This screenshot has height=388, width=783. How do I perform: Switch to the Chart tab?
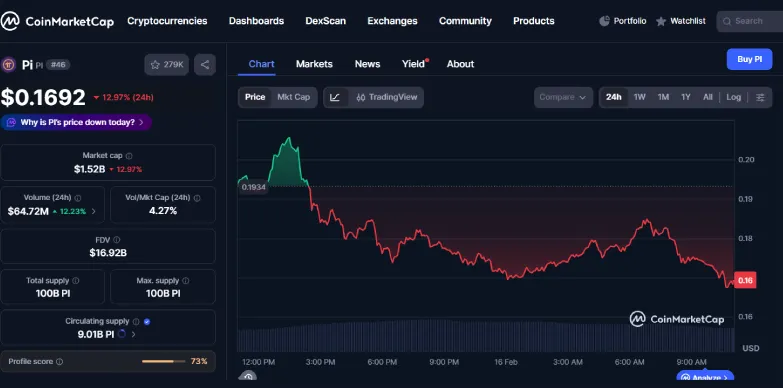pos(261,64)
